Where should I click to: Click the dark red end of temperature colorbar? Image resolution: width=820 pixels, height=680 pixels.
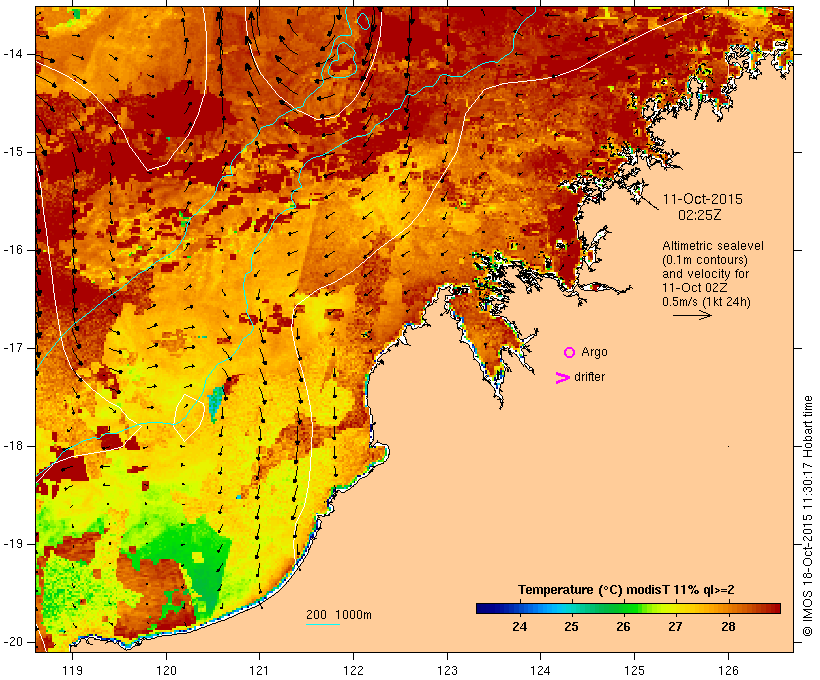[x=776, y=608]
